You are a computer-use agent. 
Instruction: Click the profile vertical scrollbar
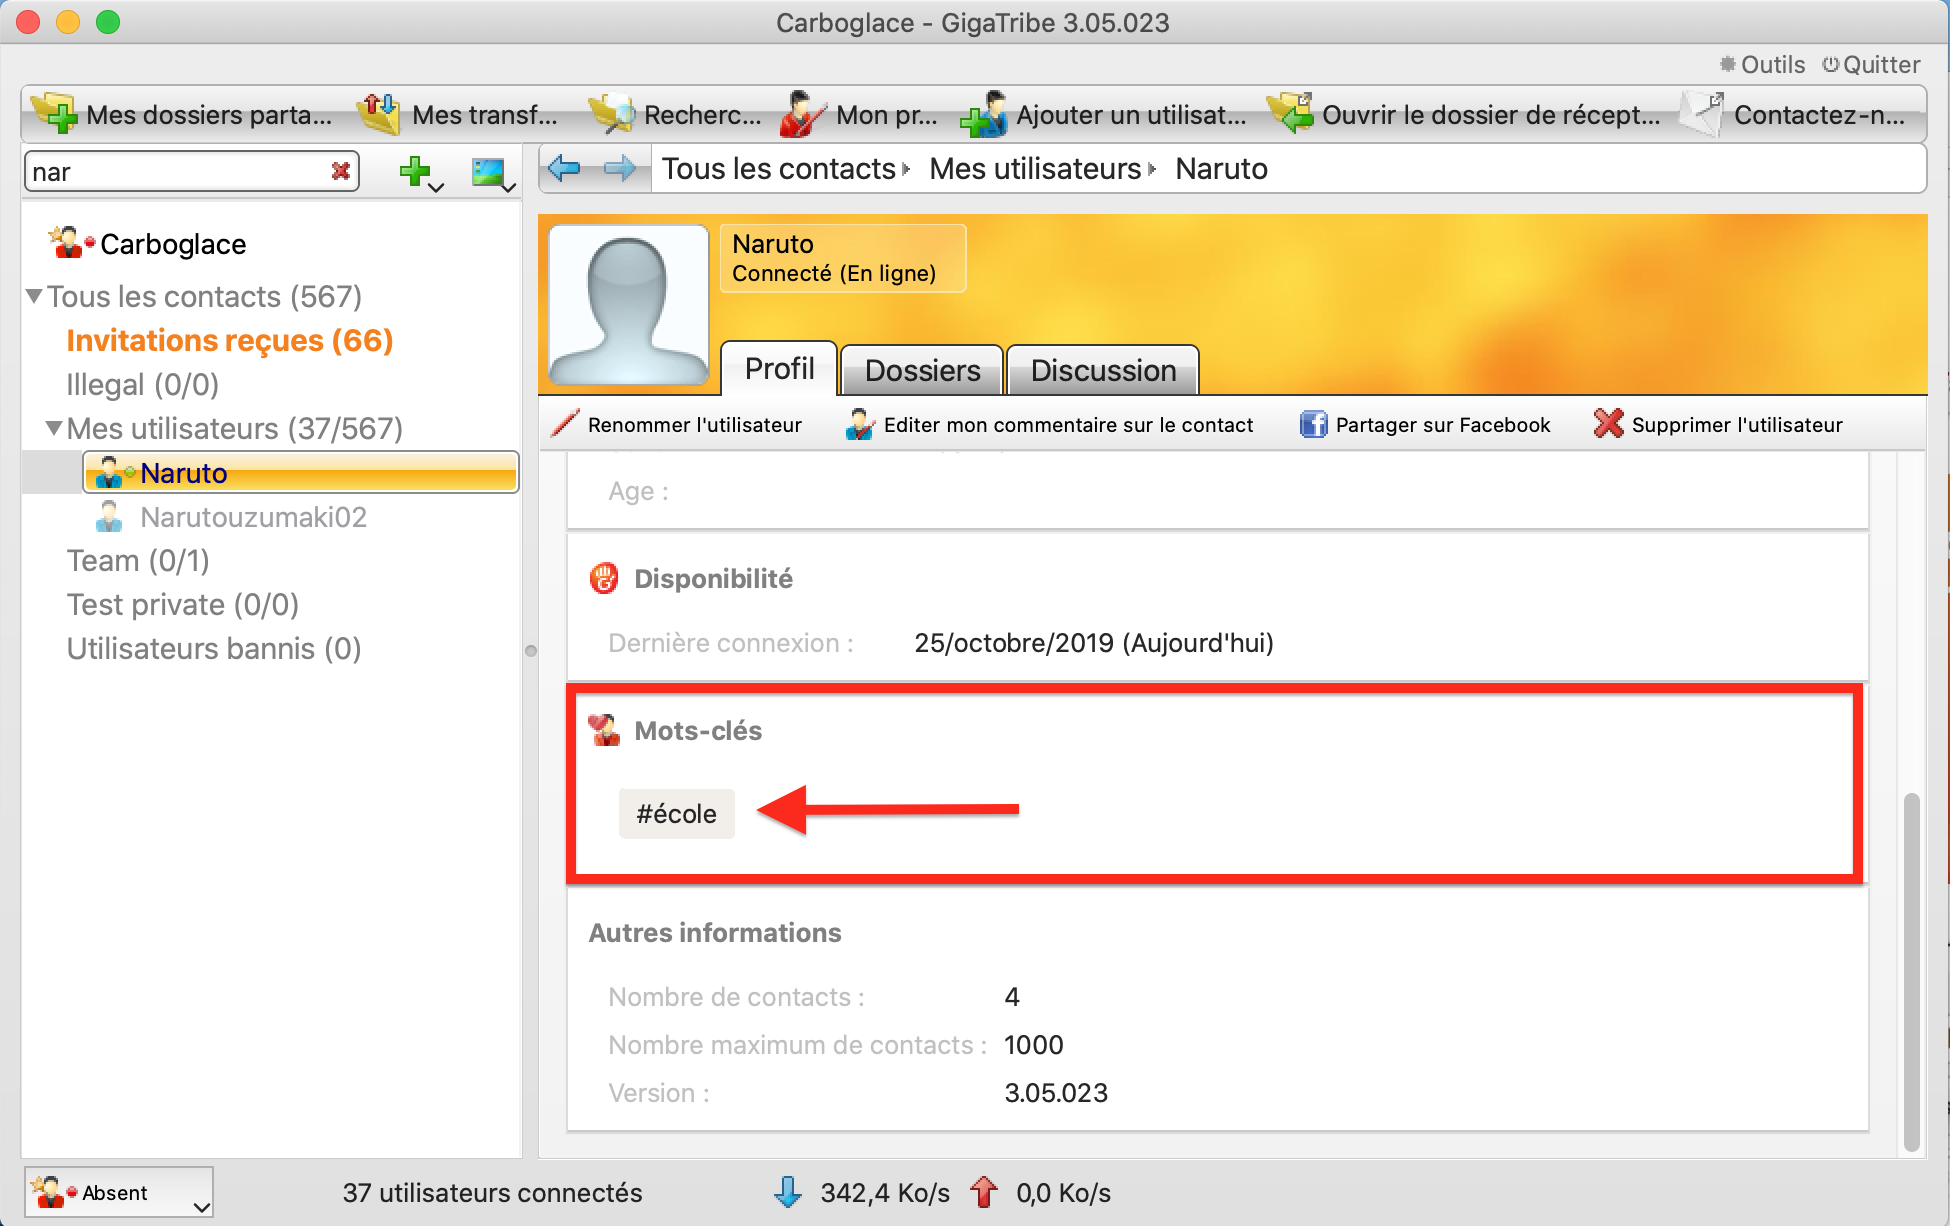[1910, 970]
